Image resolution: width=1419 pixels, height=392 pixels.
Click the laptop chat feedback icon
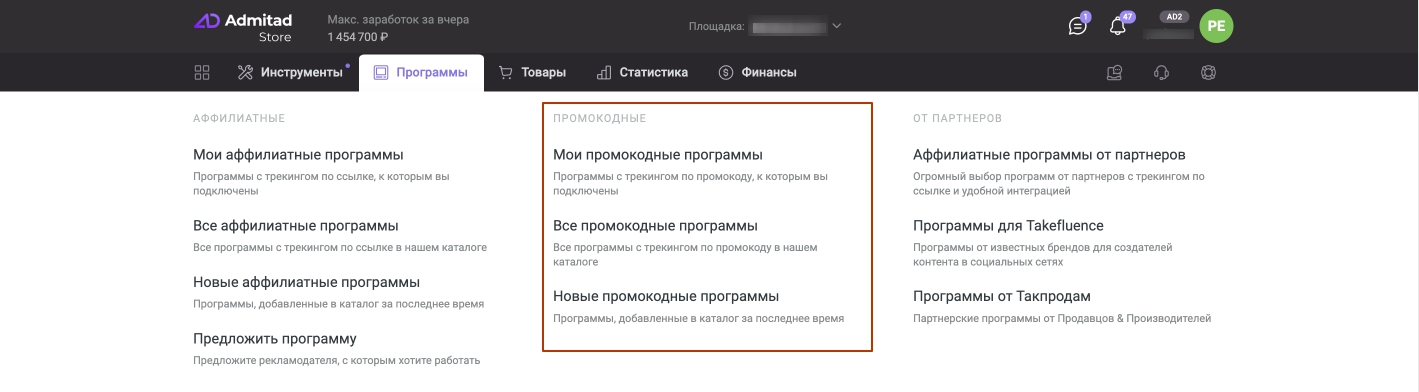(1115, 72)
